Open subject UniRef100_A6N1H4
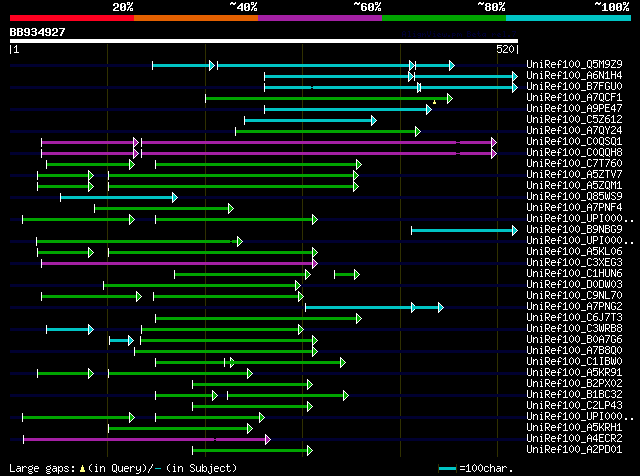Screen dimensions: 640x476 click(x=574, y=75)
